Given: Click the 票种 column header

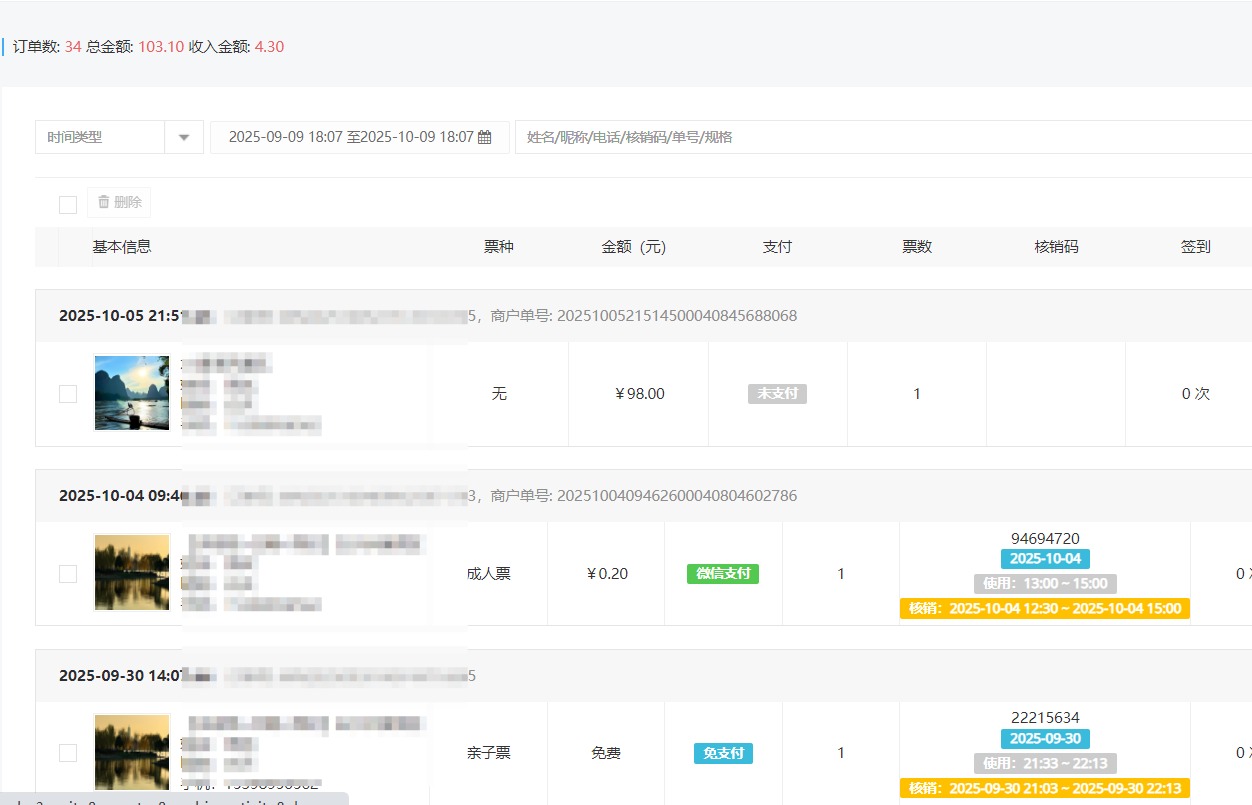Looking at the screenshot, I should point(499,247).
